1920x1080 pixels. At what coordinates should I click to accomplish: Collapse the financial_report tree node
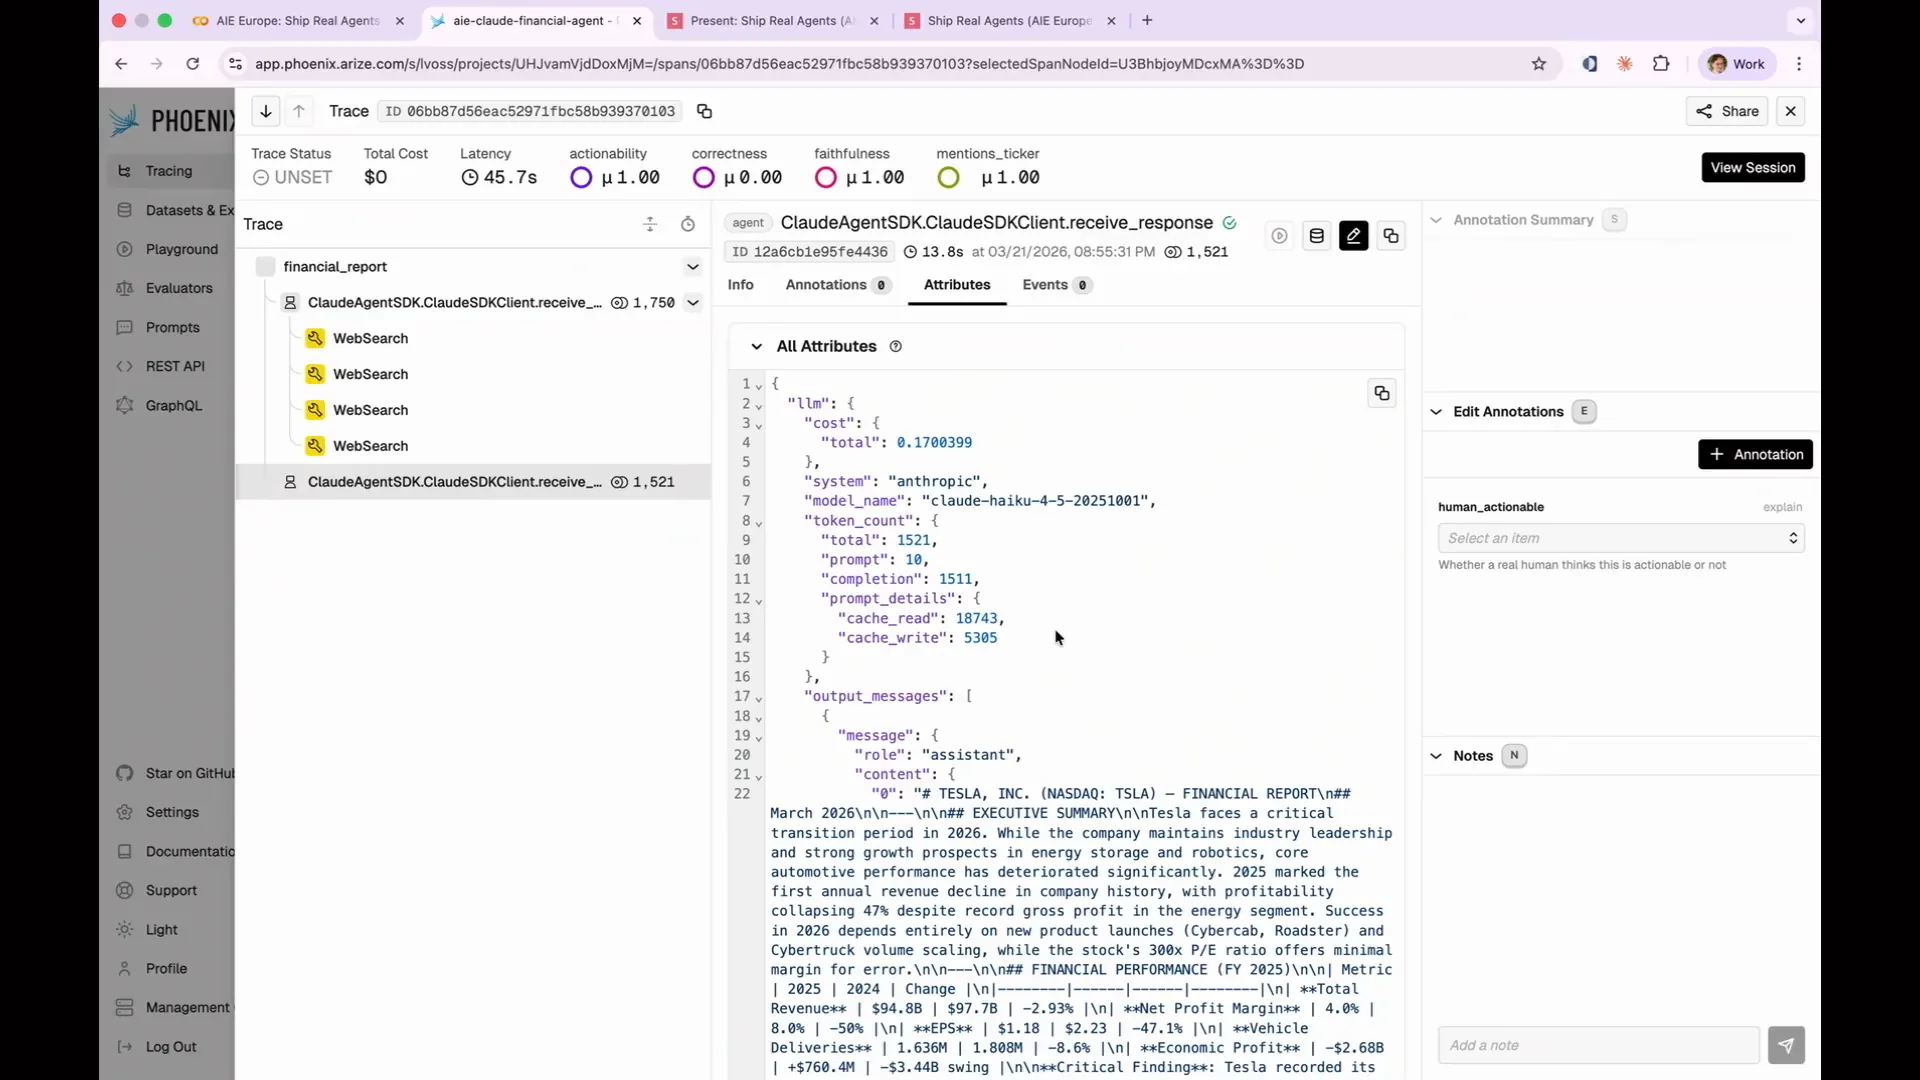[692, 267]
